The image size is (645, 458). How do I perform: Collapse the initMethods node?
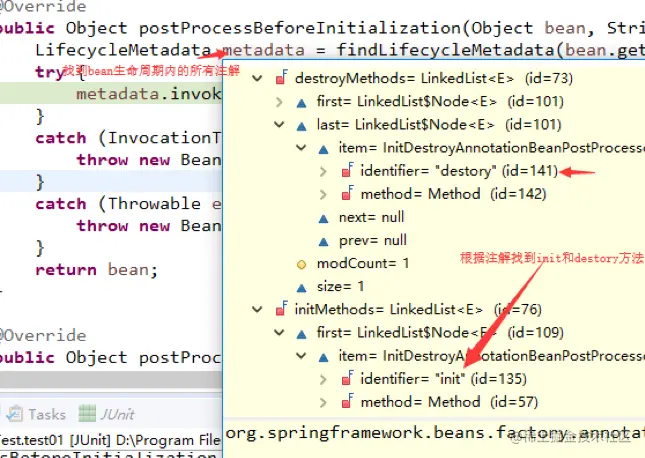pyautogui.click(x=258, y=309)
